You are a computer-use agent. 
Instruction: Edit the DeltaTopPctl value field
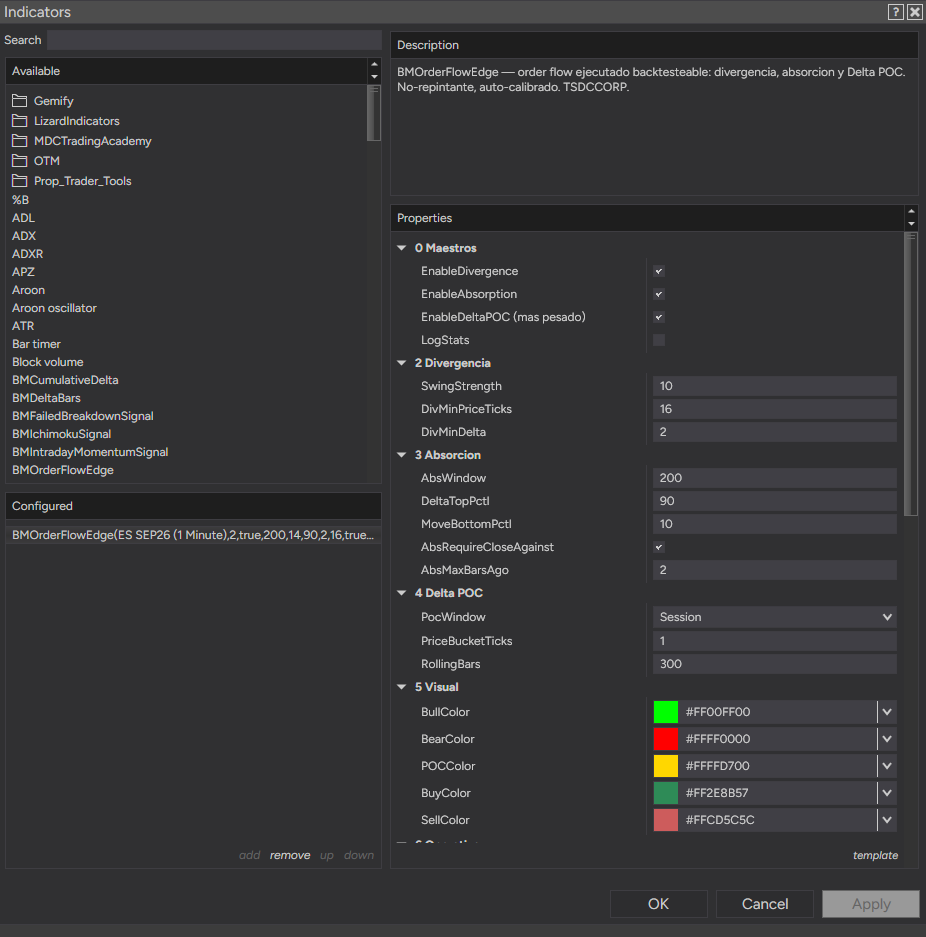[775, 501]
